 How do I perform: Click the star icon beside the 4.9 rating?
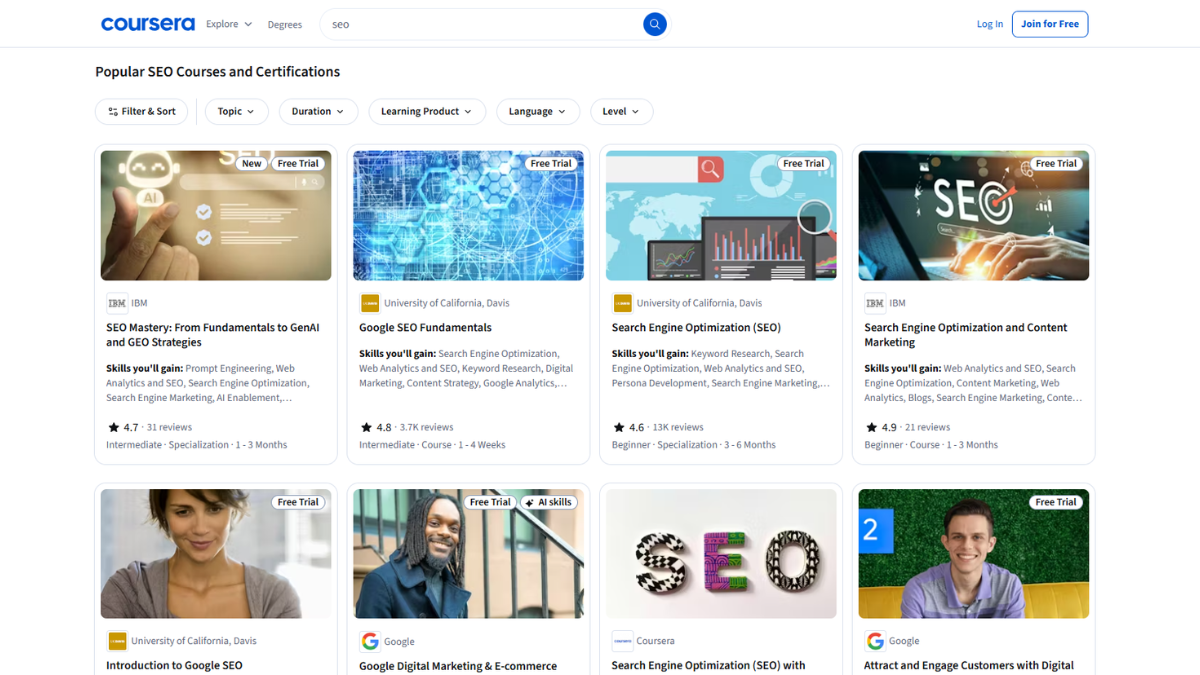tap(870, 426)
